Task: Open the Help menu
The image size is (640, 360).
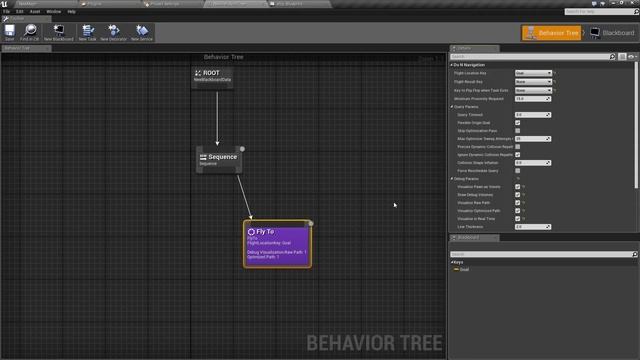Action: click(x=71, y=11)
